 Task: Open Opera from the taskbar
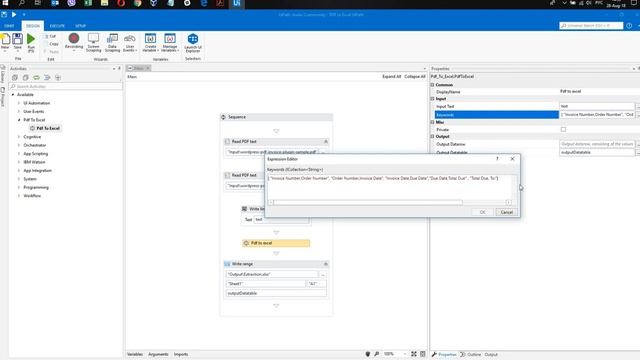[x=121, y=3]
